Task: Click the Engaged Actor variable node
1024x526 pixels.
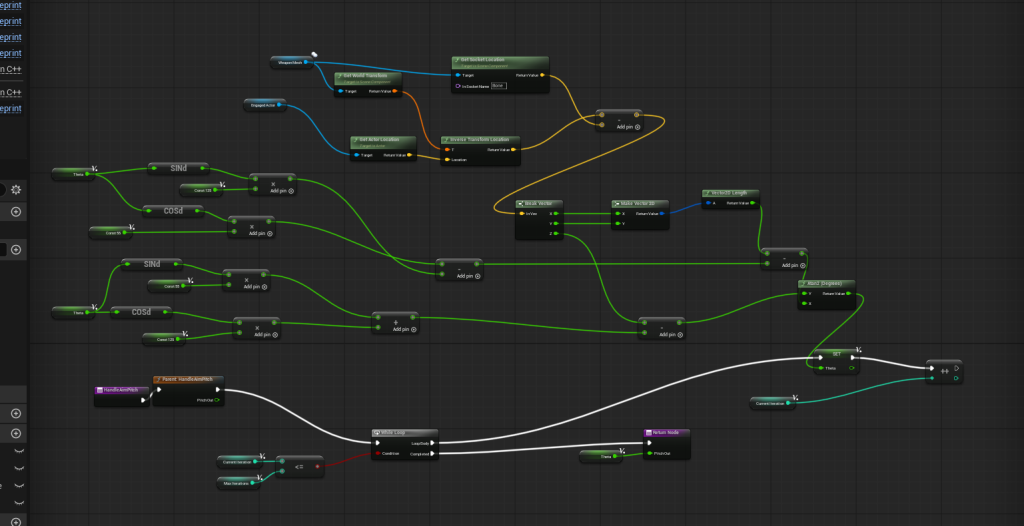Action: [x=267, y=104]
